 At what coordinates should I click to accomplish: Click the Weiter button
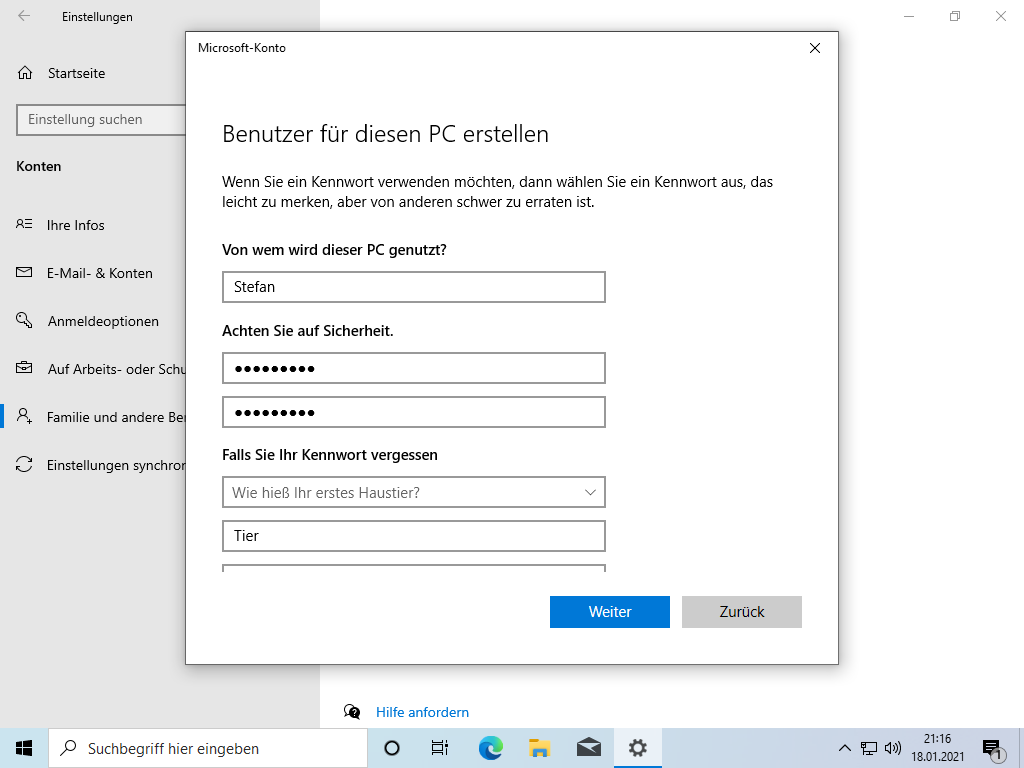[610, 612]
